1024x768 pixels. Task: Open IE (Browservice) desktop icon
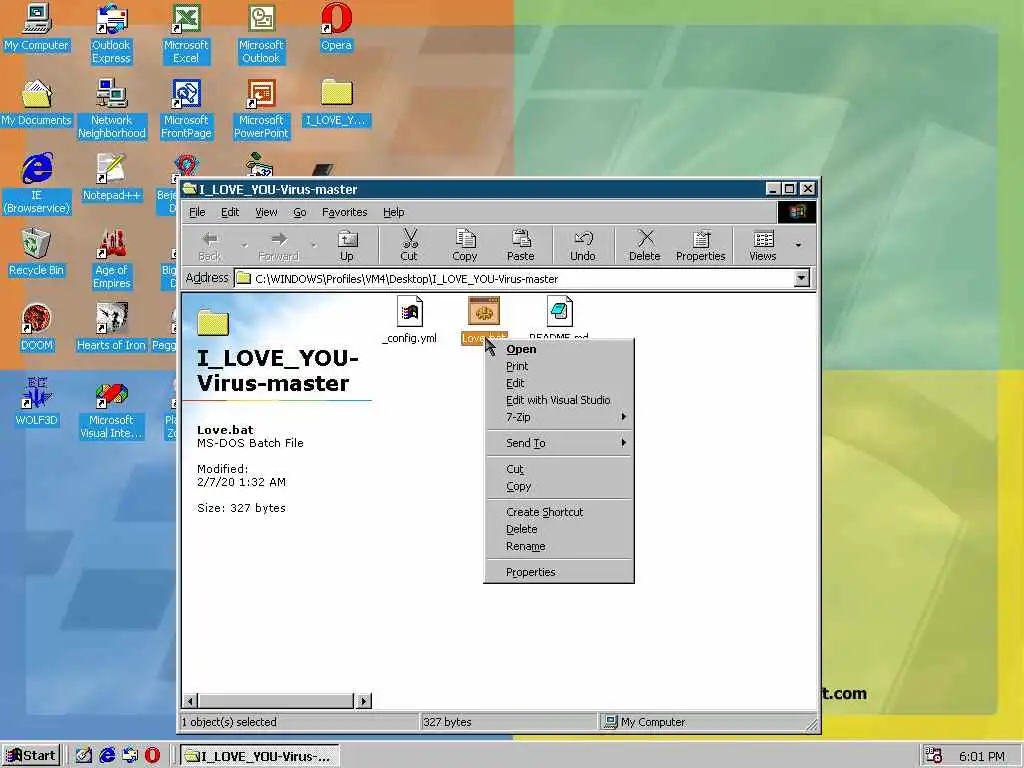point(37,184)
